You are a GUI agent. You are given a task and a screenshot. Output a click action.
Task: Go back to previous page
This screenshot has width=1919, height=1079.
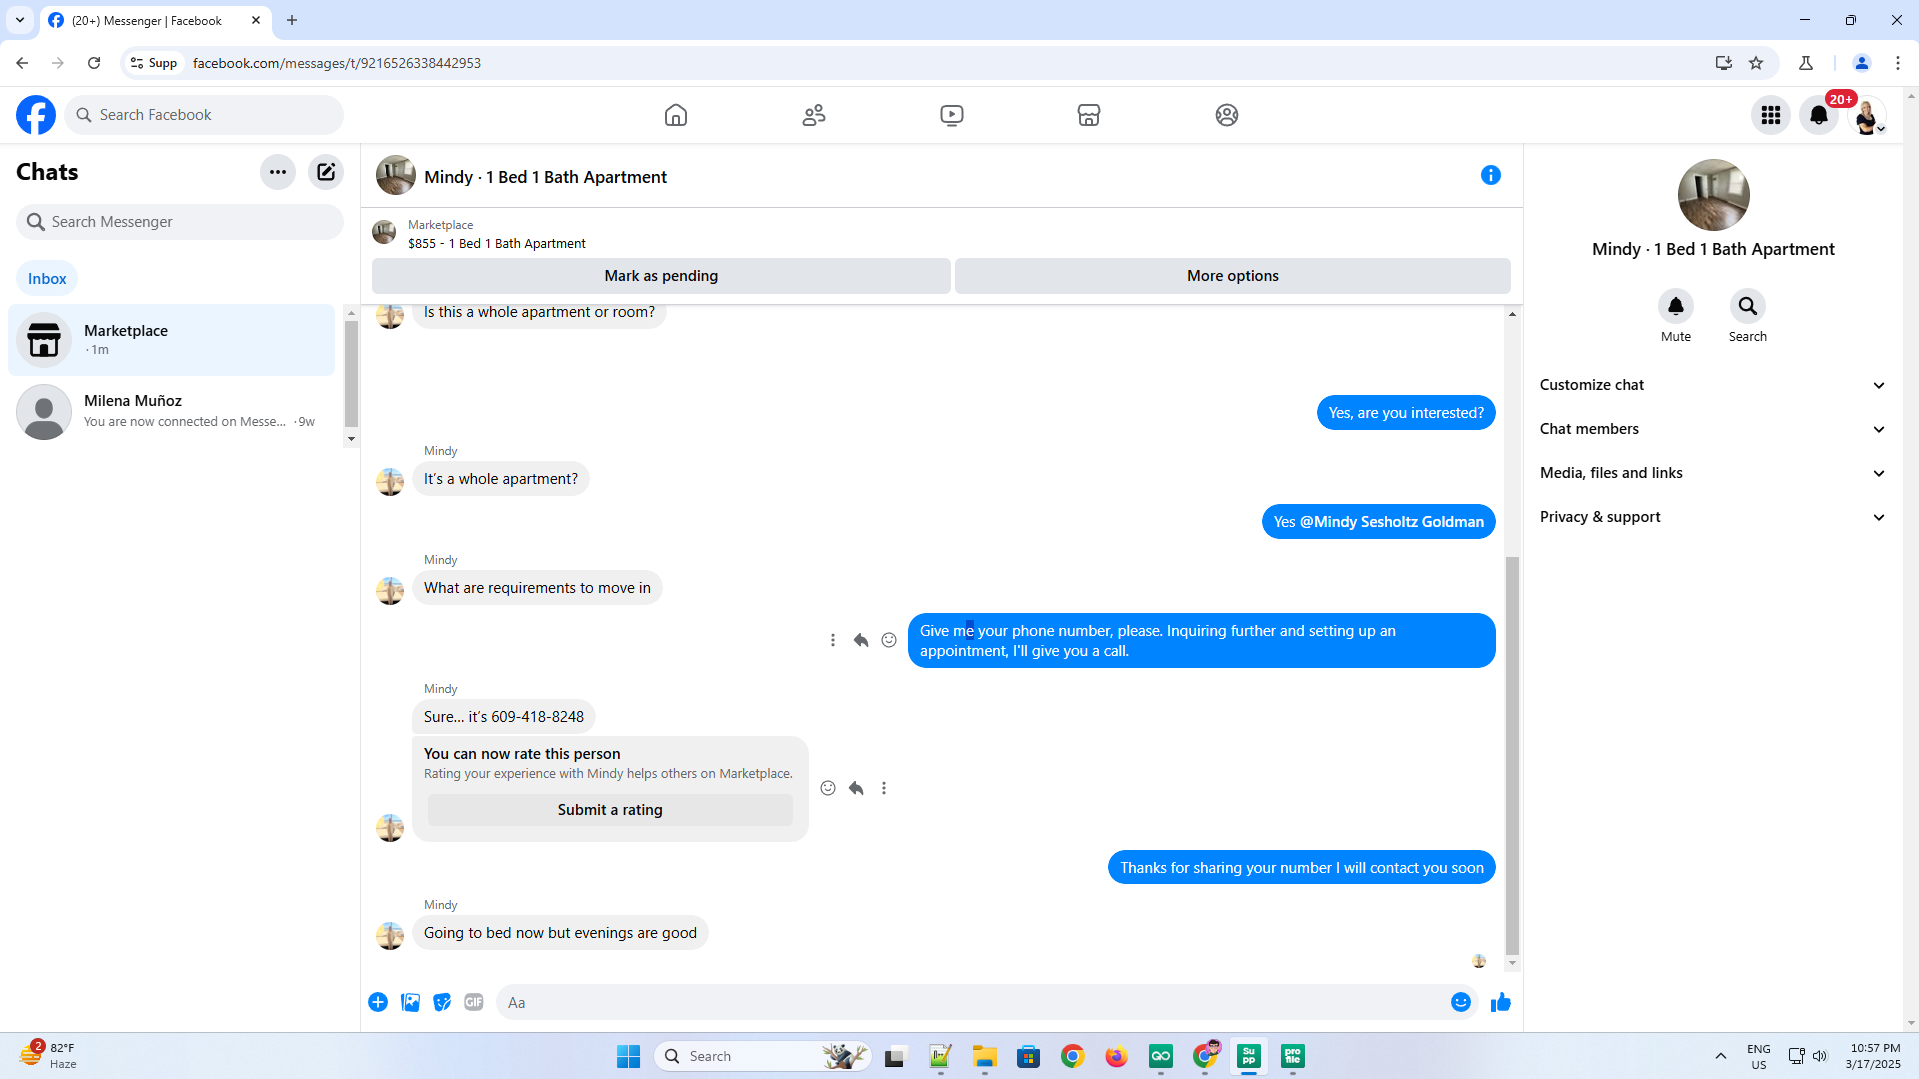(22, 63)
